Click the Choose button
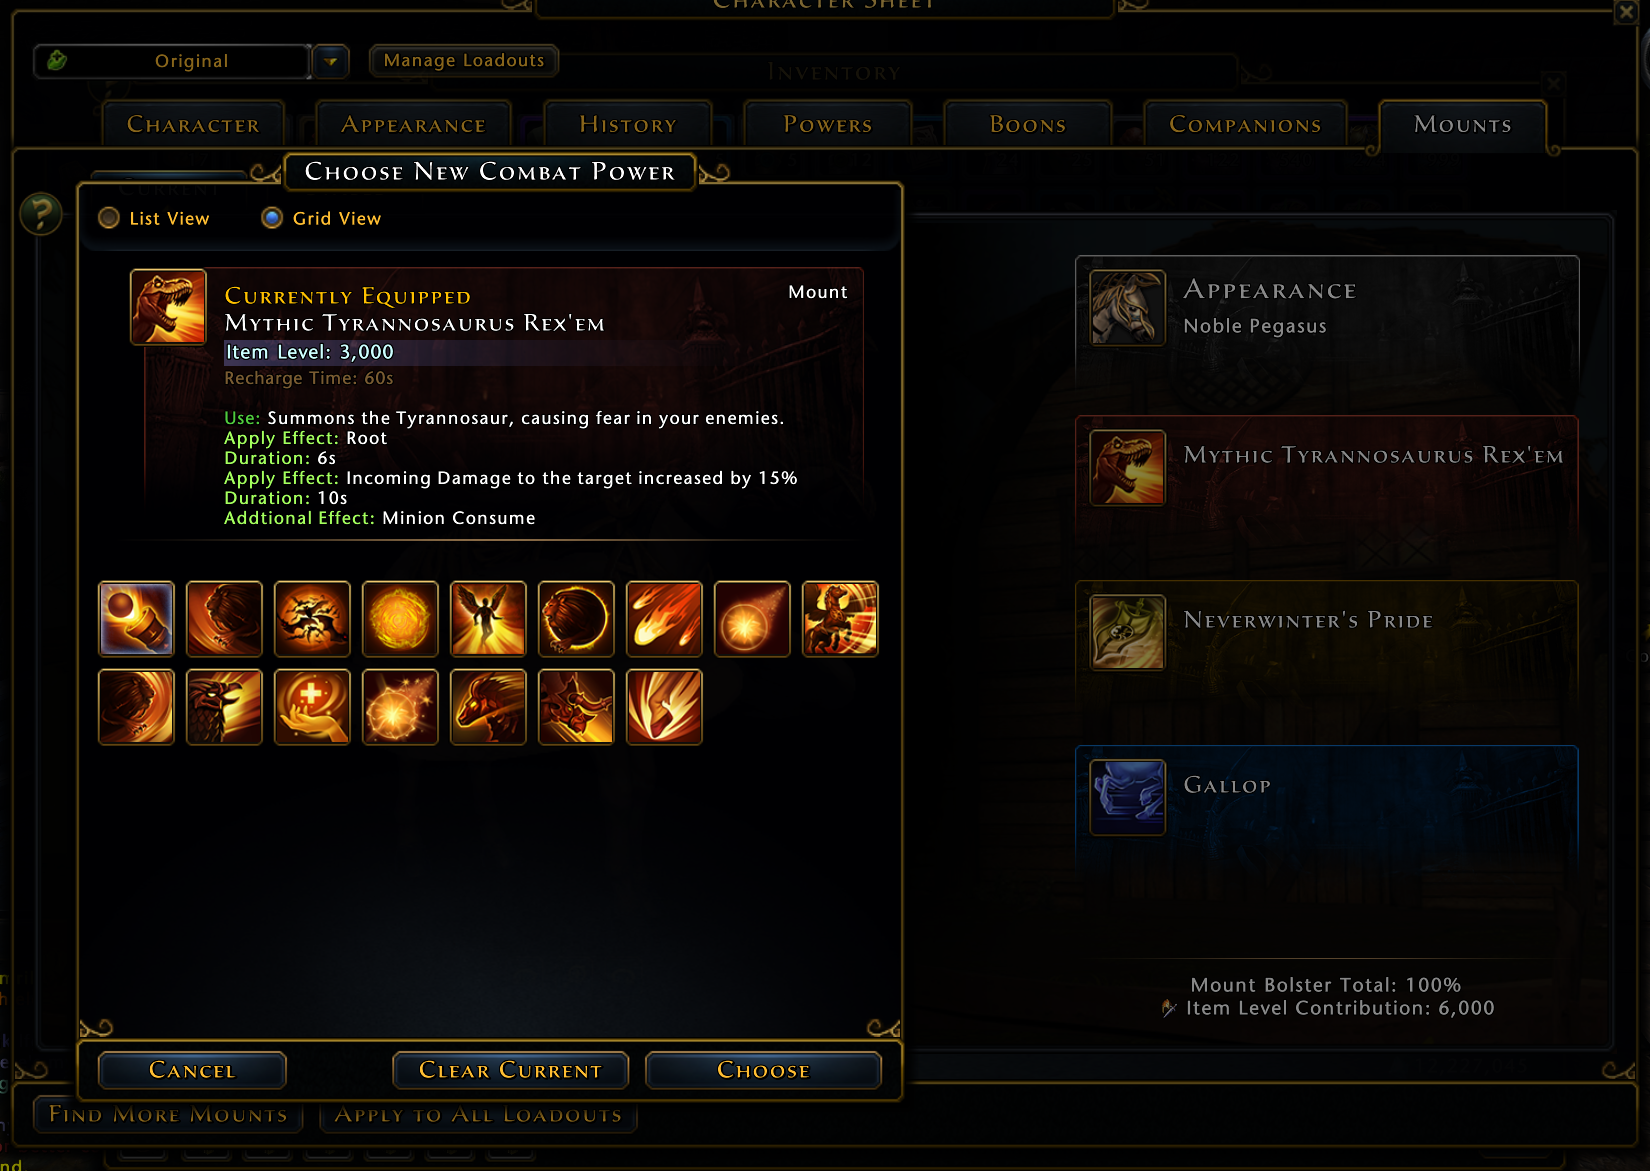Viewport: 1650px width, 1171px height. (x=763, y=1070)
